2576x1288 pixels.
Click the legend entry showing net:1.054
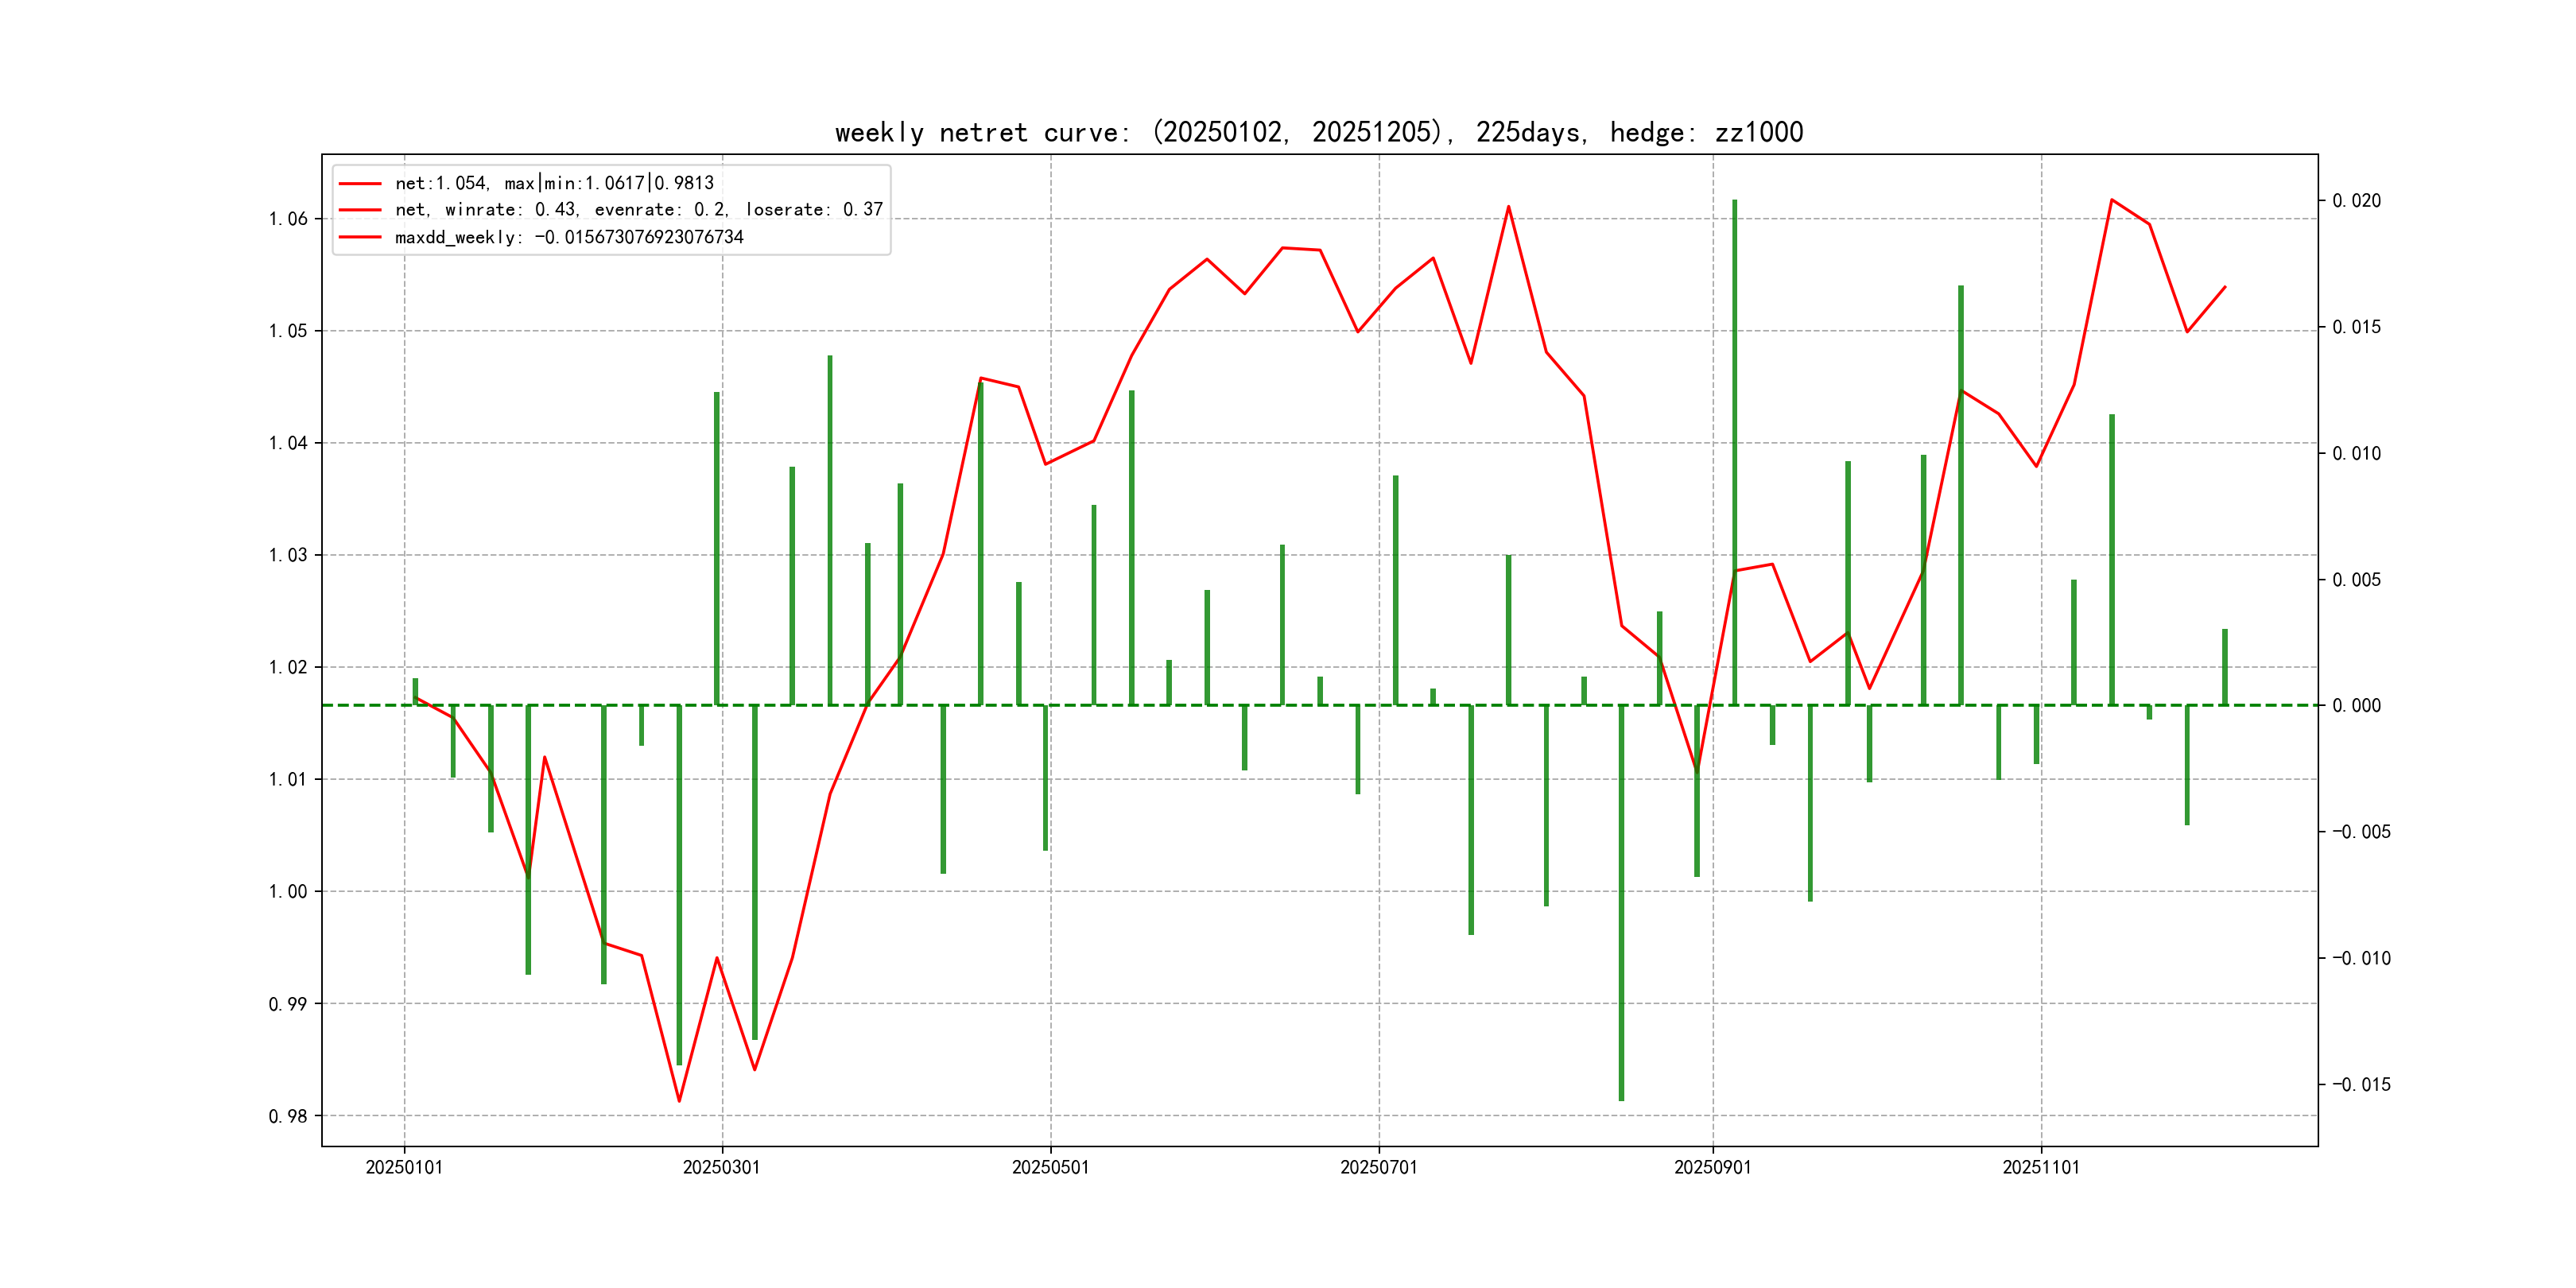point(554,183)
